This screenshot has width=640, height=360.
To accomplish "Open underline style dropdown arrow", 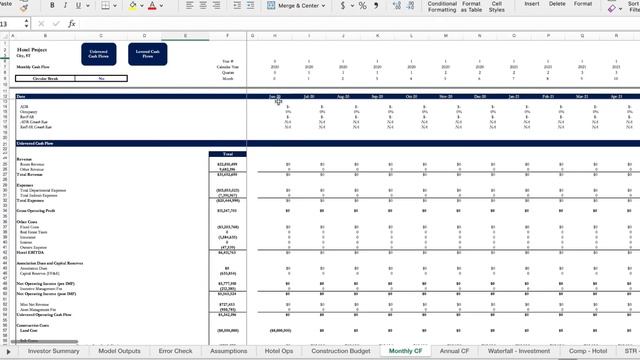I will [88, 6].
